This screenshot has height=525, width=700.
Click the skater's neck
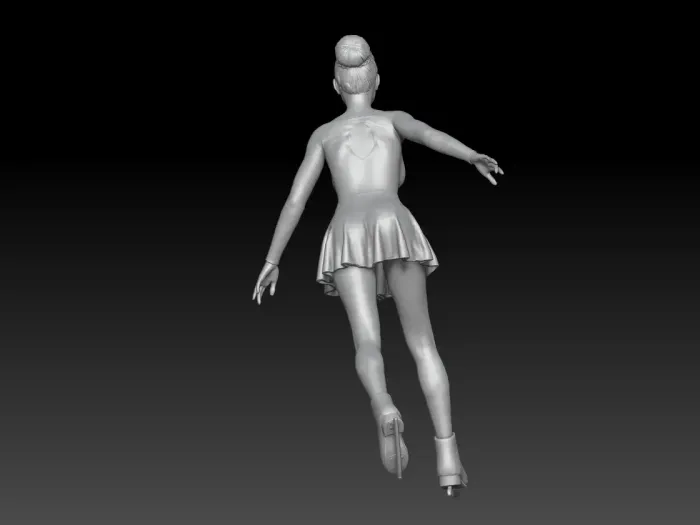[x=359, y=103]
